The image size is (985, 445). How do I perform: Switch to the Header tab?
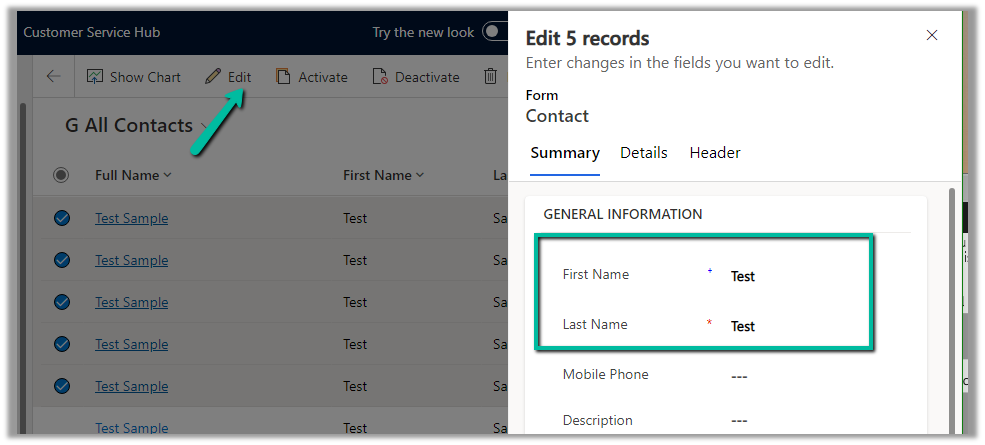point(715,153)
